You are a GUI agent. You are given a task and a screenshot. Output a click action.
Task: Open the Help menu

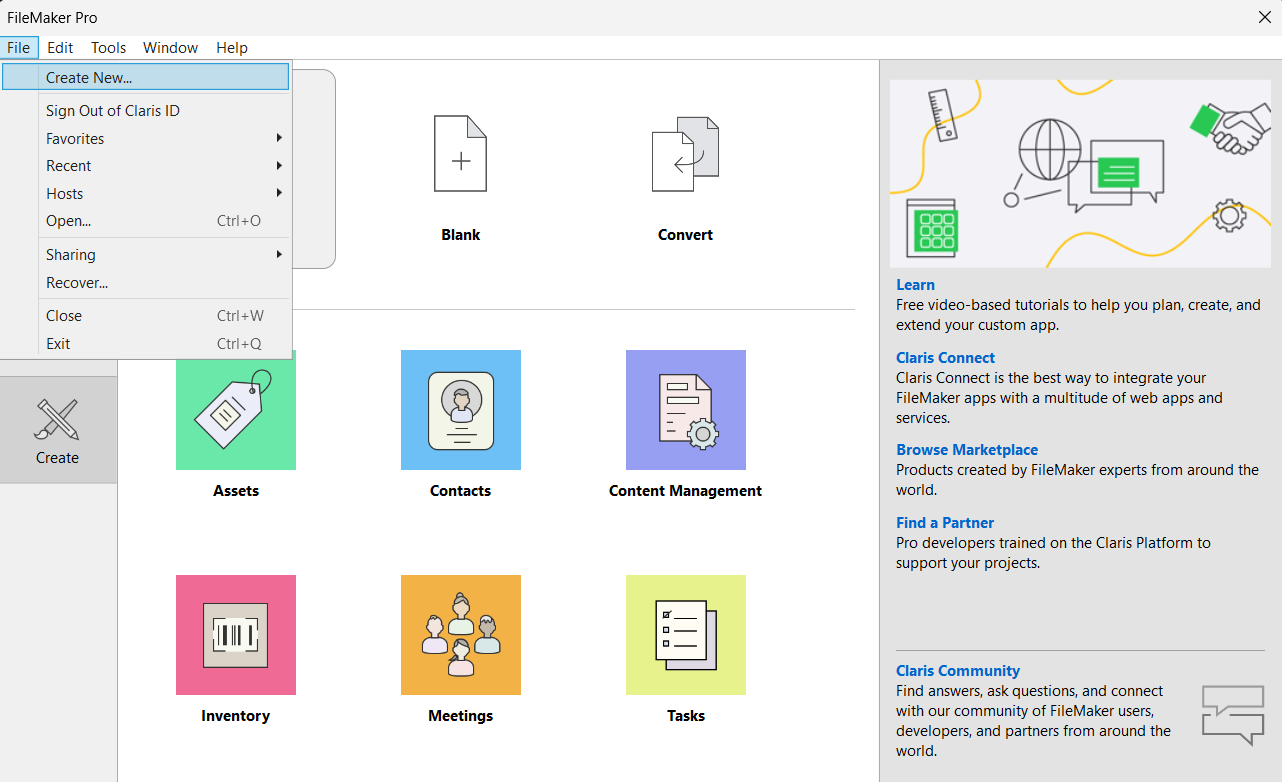coord(232,47)
